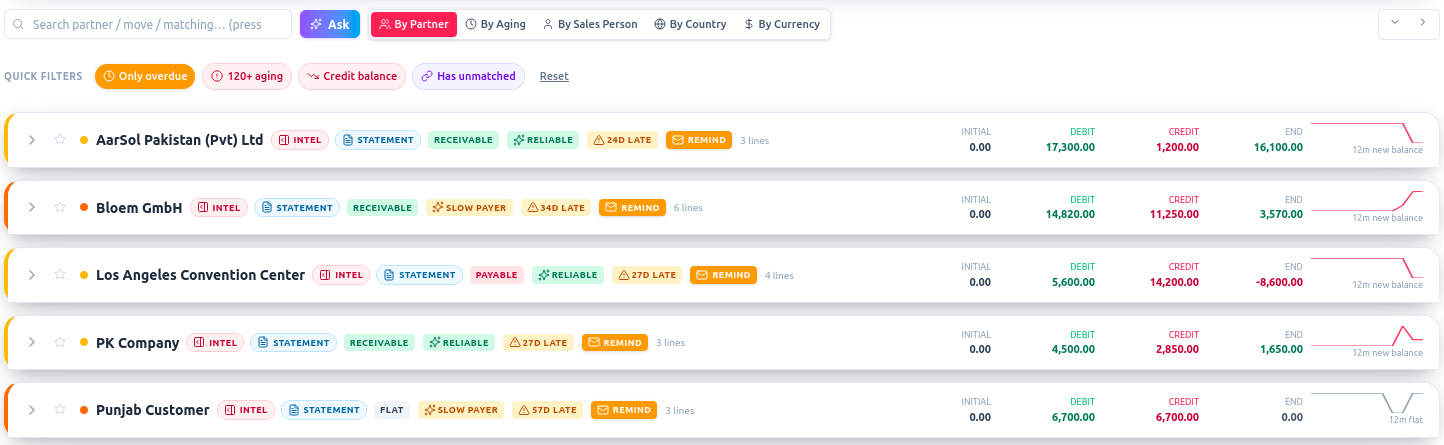Open 24D LATE warning on AarSol
1444x445 pixels.
point(622,140)
